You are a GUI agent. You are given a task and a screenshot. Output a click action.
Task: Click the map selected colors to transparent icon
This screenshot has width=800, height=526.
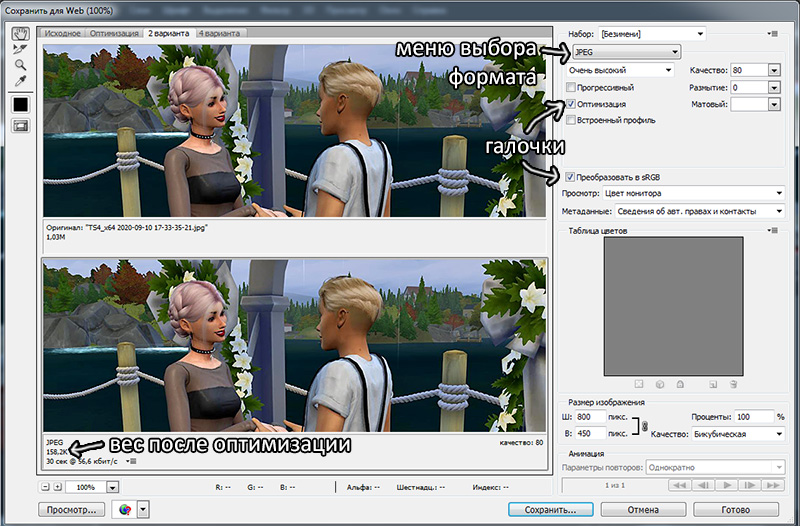639,384
